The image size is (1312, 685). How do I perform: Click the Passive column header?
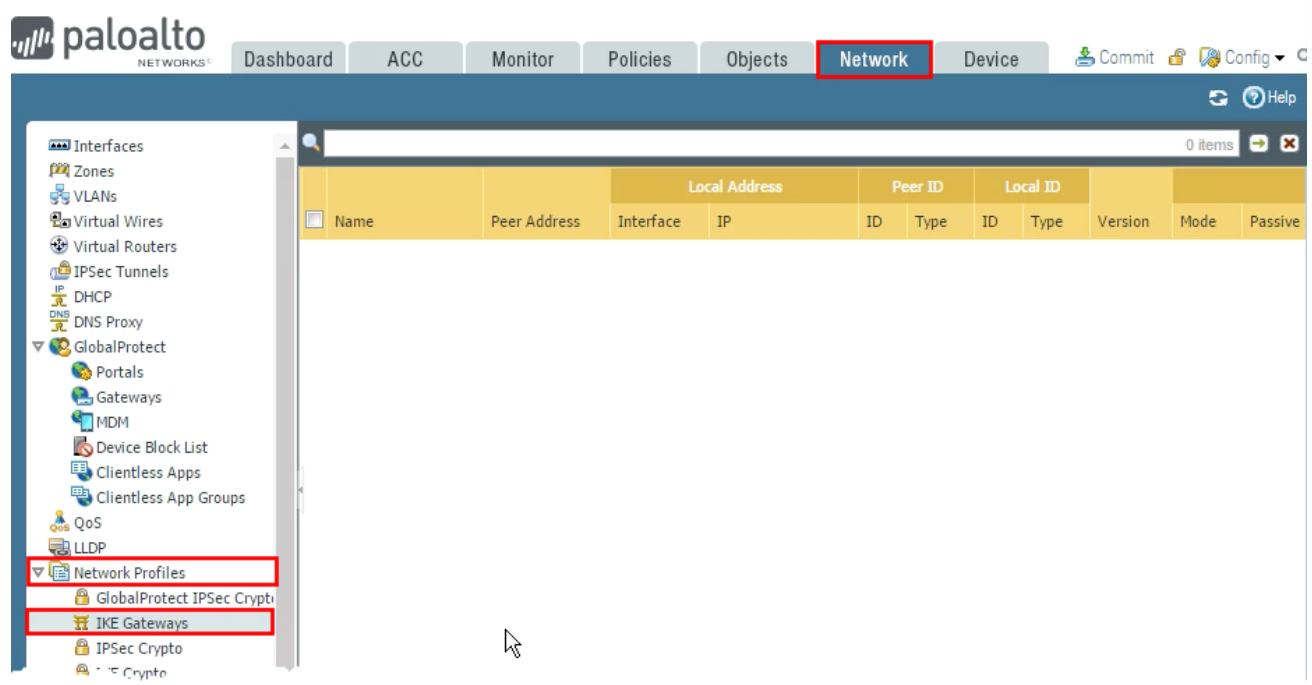tap(1274, 222)
